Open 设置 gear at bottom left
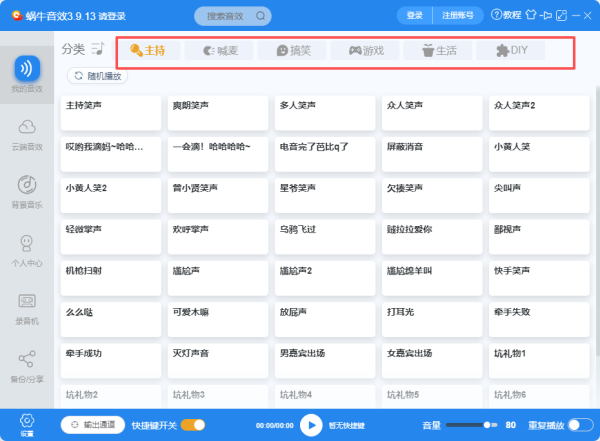This screenshot has width=600, height=441. 27,425
